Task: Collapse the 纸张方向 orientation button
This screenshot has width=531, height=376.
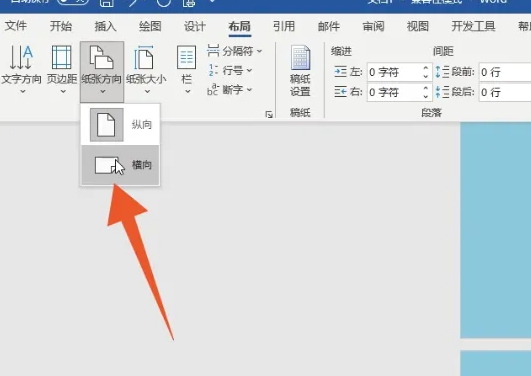Action: point(102,71)
